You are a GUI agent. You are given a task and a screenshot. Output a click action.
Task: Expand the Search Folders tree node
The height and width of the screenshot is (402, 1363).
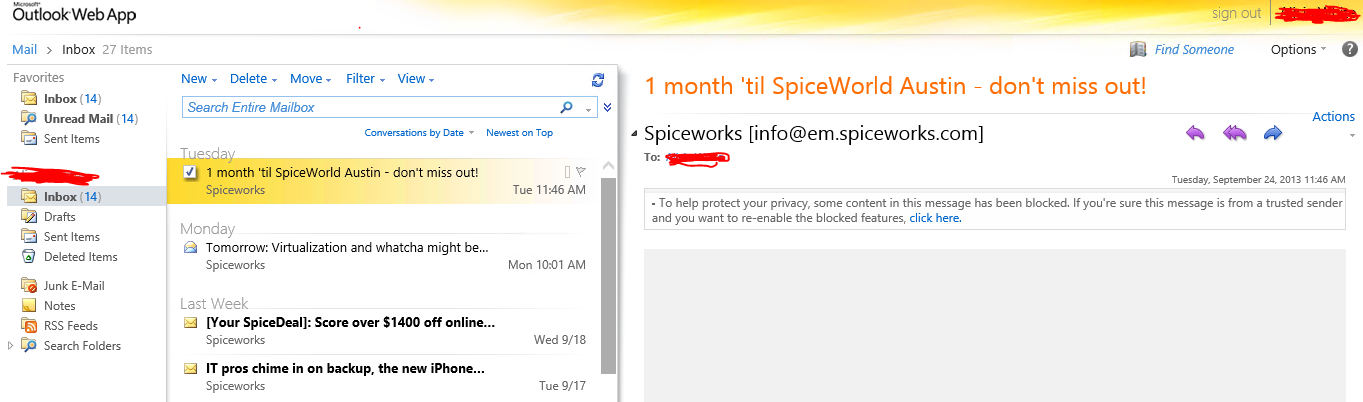point(11,346)
